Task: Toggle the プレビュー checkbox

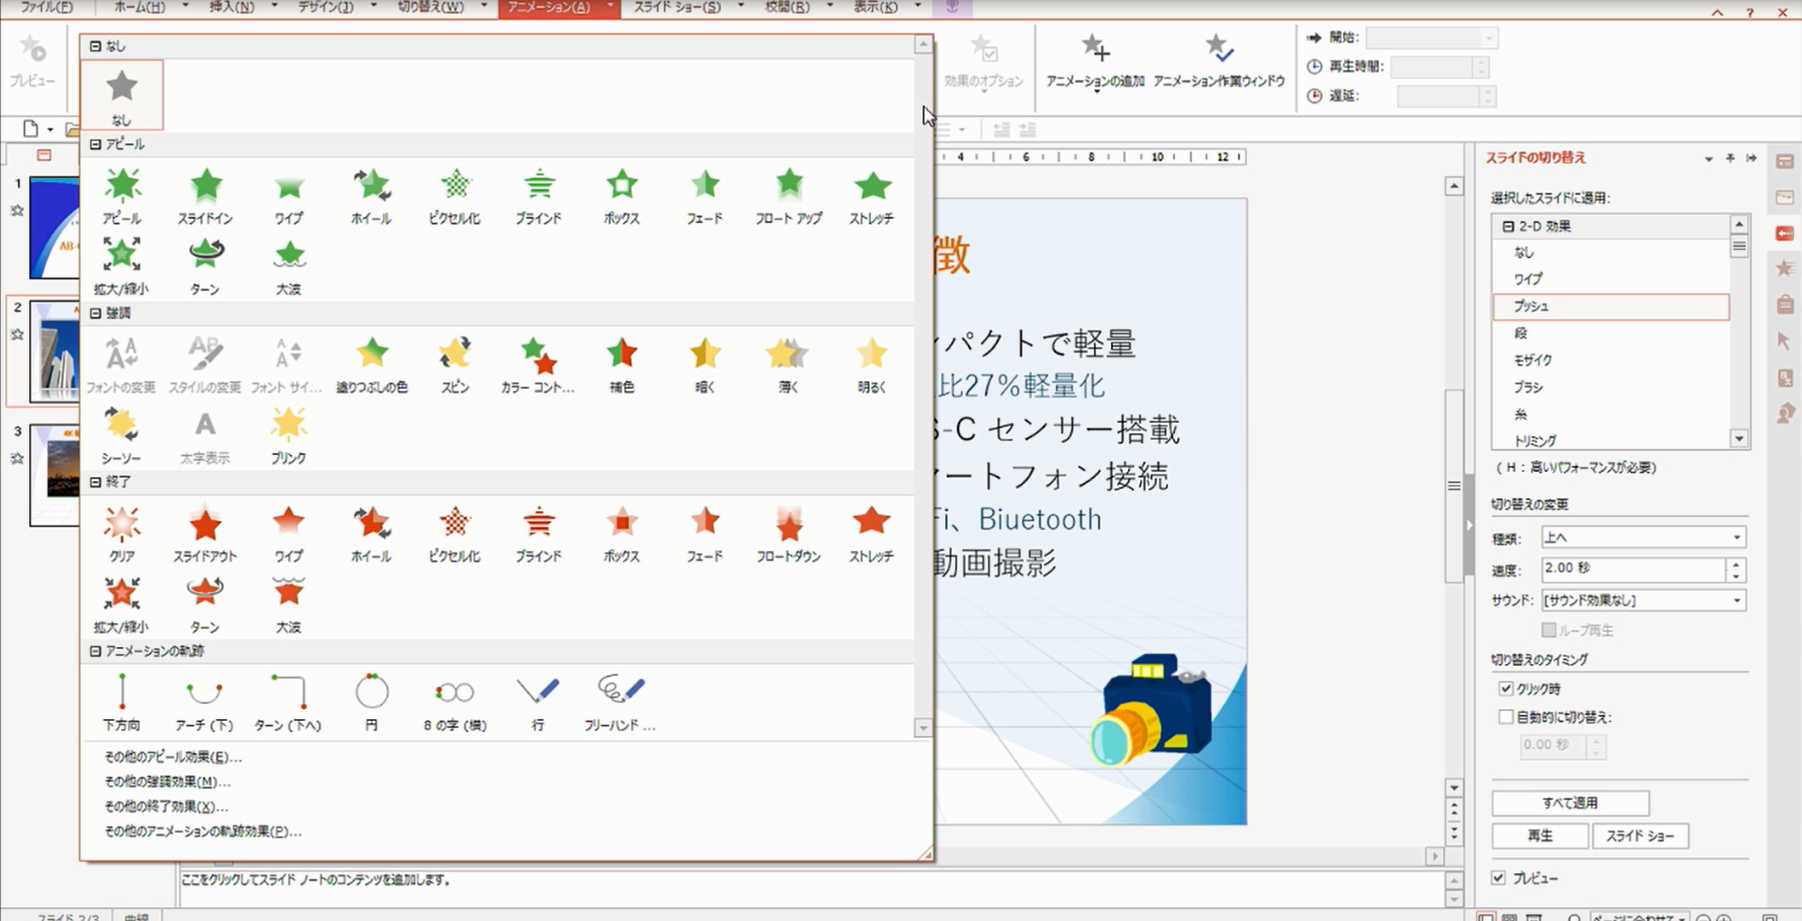Action: coord(1498,878)
